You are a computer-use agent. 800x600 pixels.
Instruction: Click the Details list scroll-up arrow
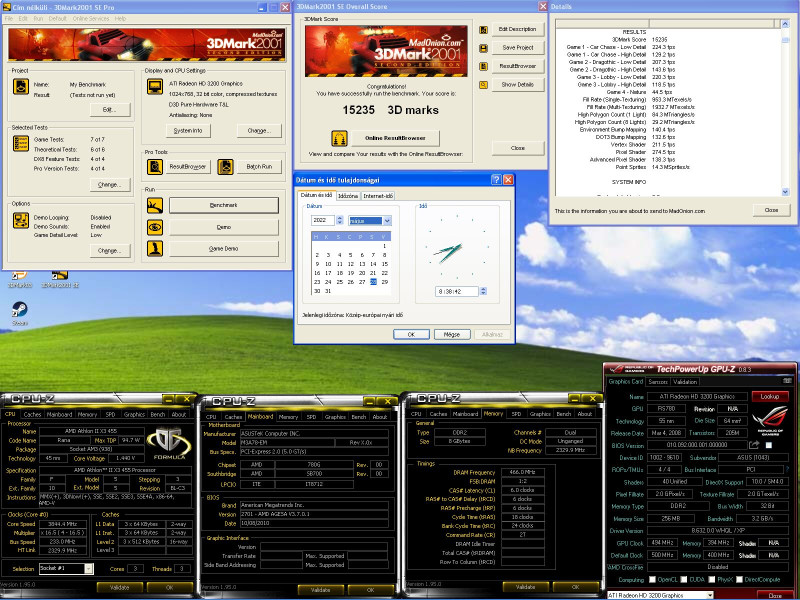point(785,24)
